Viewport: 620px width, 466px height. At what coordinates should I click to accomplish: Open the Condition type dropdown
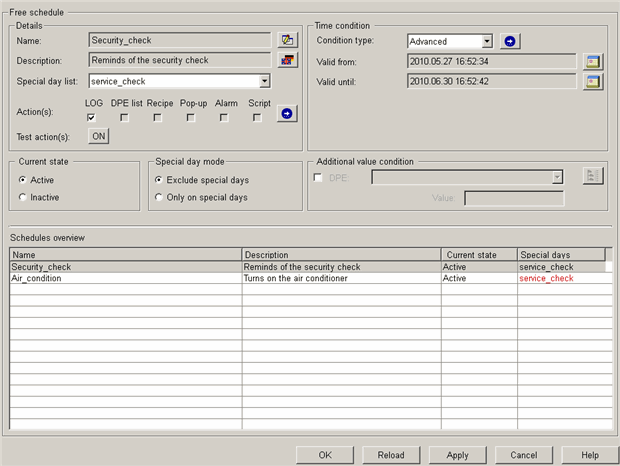486,41
